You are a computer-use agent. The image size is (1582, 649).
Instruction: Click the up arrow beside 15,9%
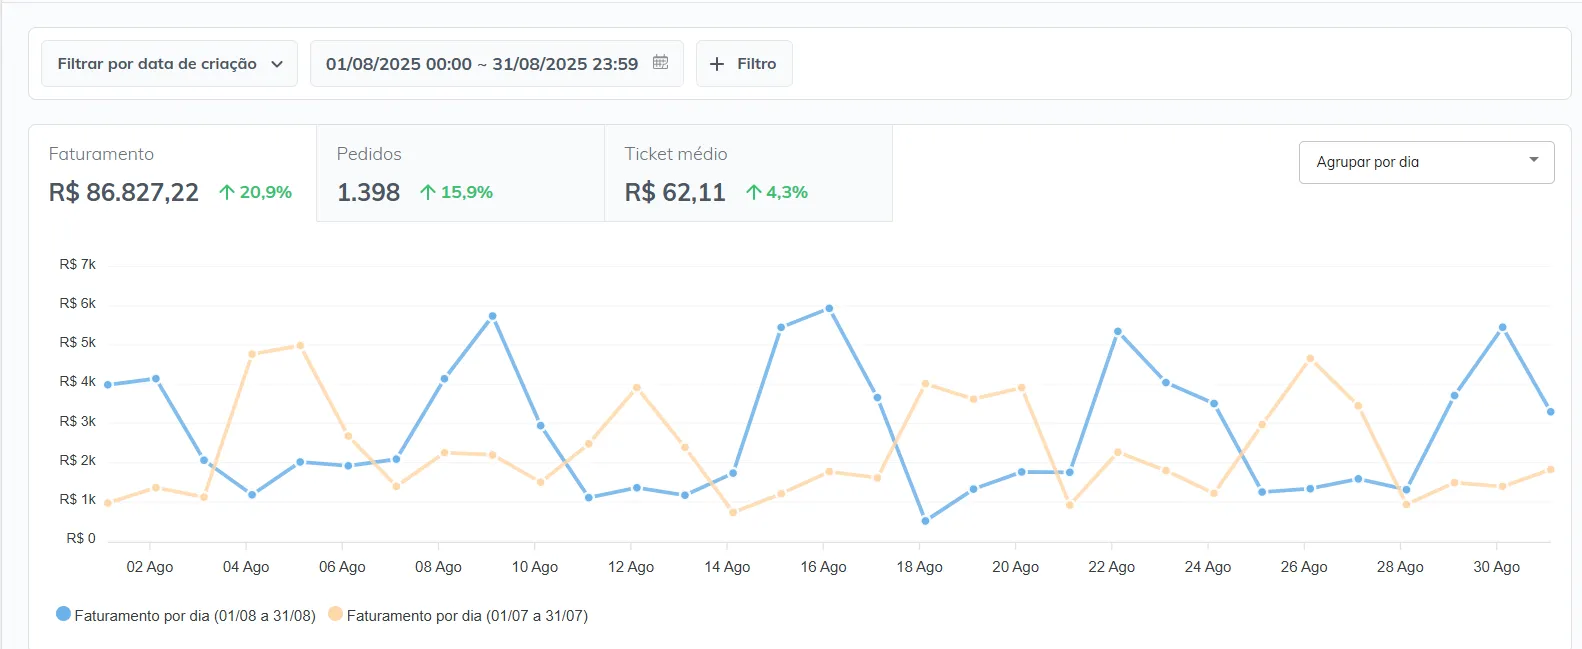[428, 192]
